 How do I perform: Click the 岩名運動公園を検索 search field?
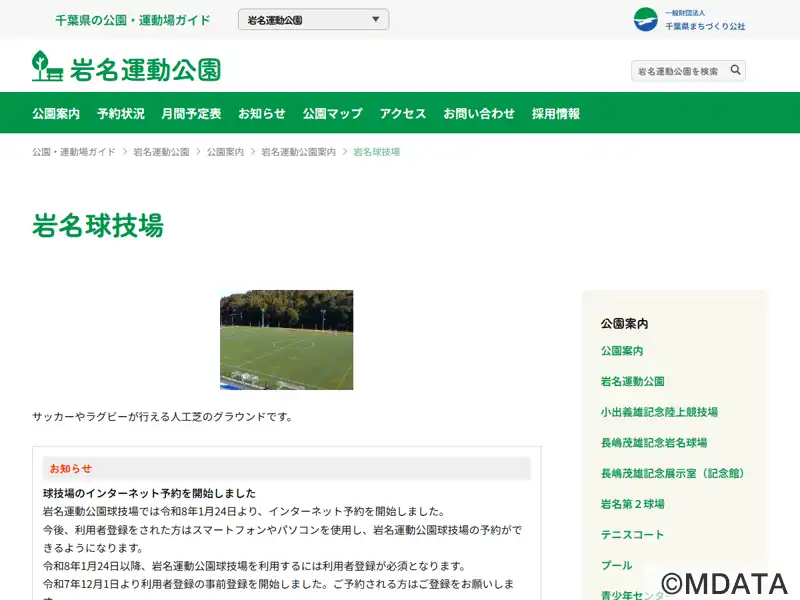678,71
